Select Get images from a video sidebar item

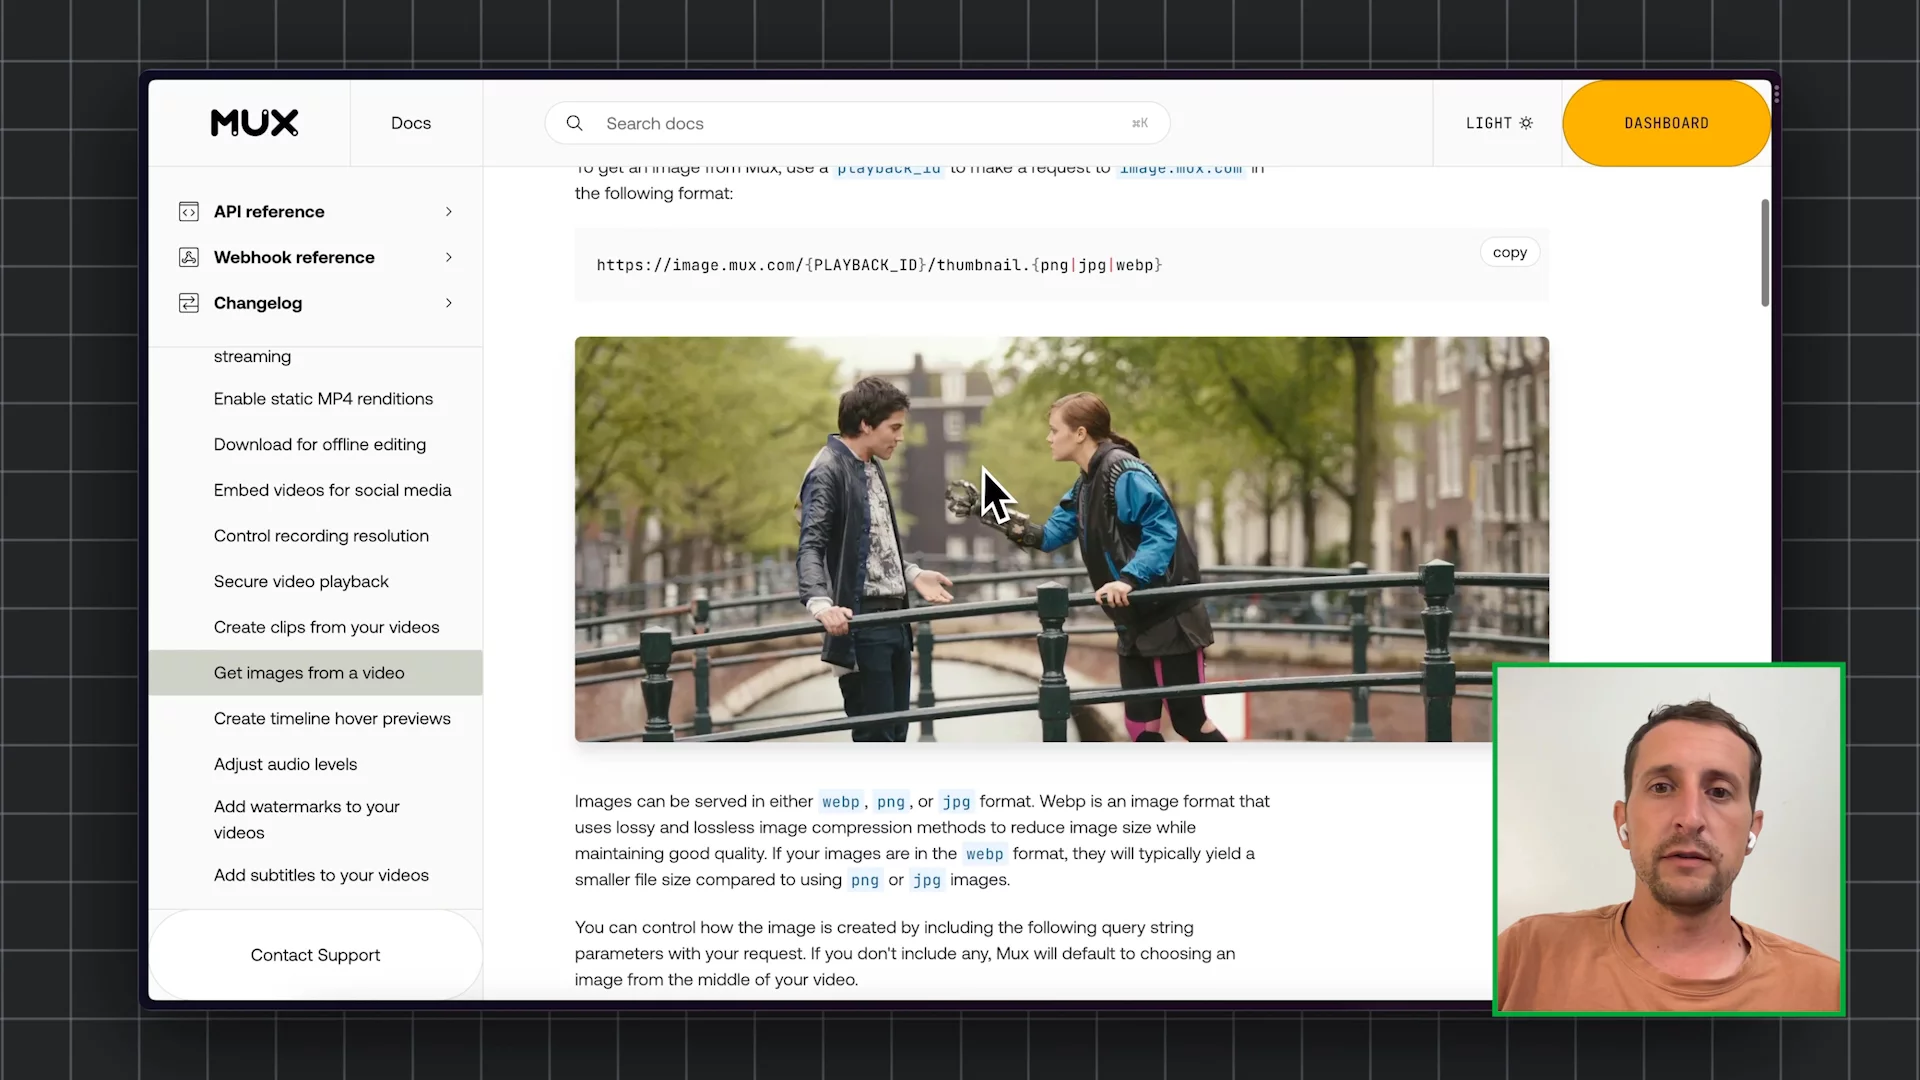310,673
